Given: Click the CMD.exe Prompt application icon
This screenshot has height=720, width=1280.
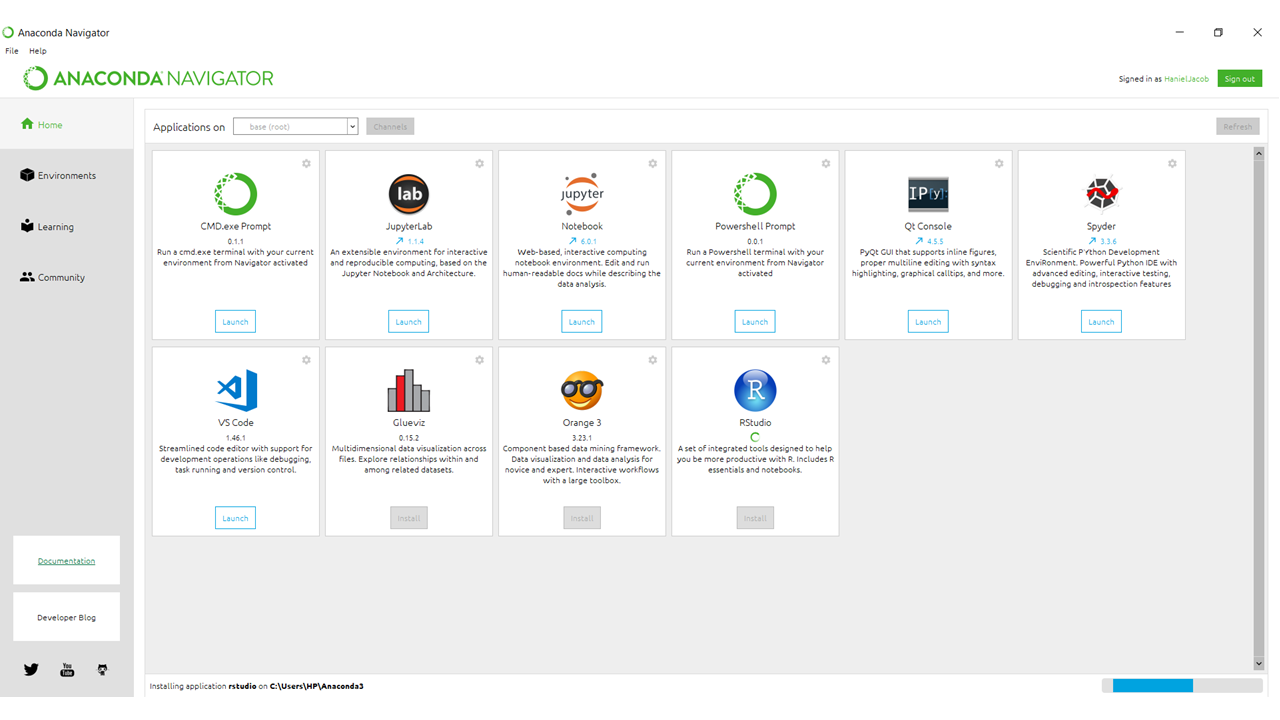Looking at the screenshot, I should [x=236, y=194].
